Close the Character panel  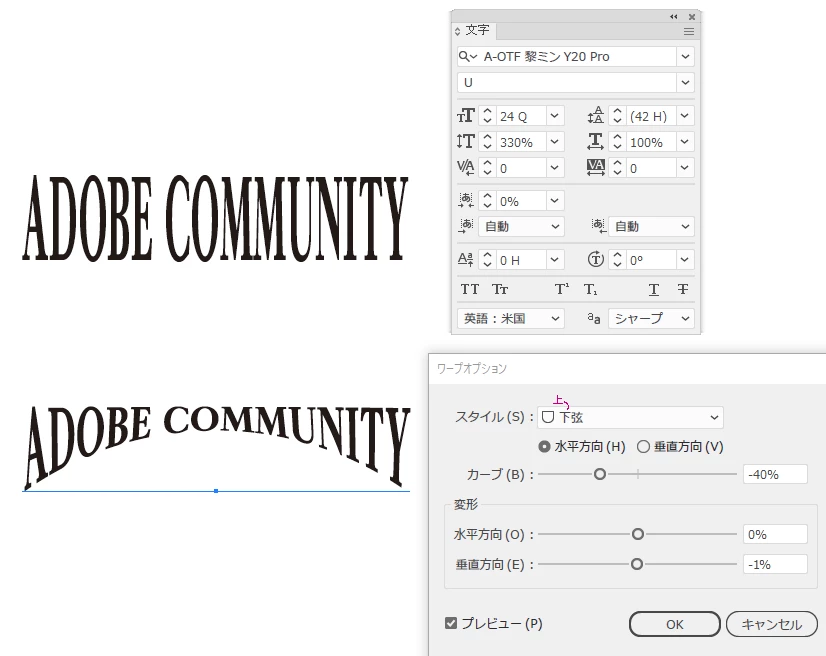pyautogui.click(x=692, y=17)
